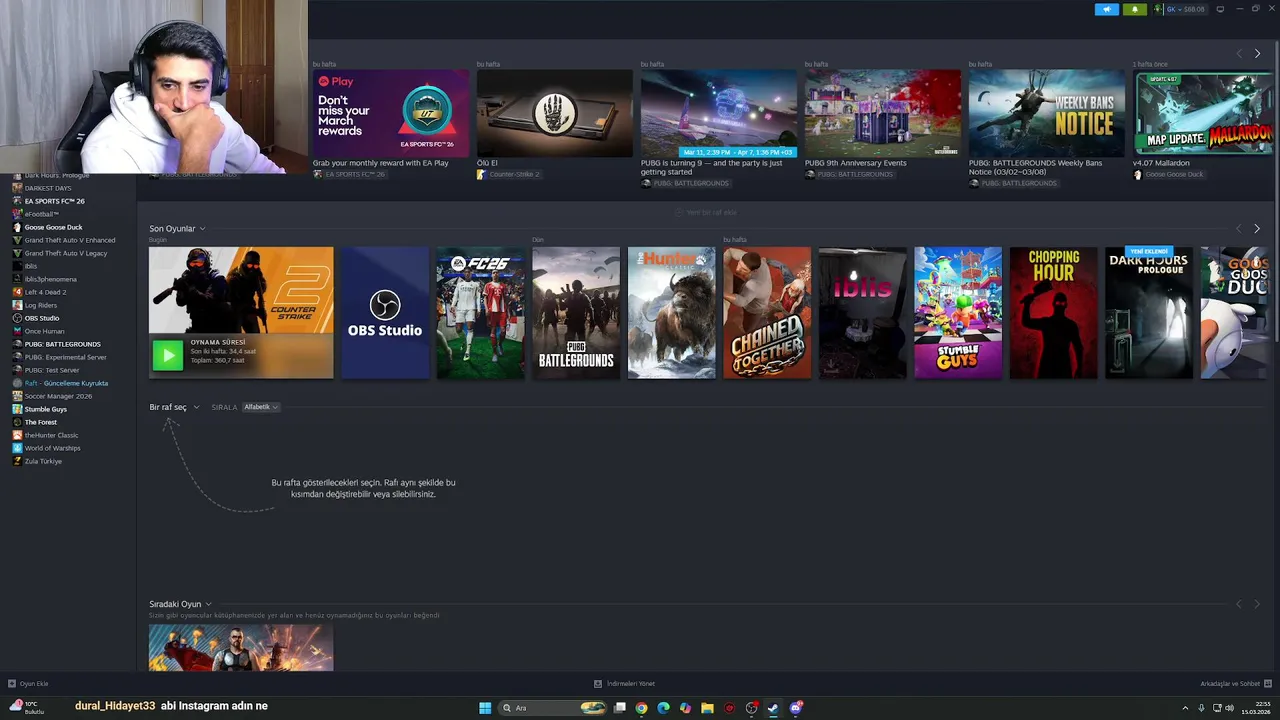Select DARKEST DAYS in the library list

(x=48, y=188)
